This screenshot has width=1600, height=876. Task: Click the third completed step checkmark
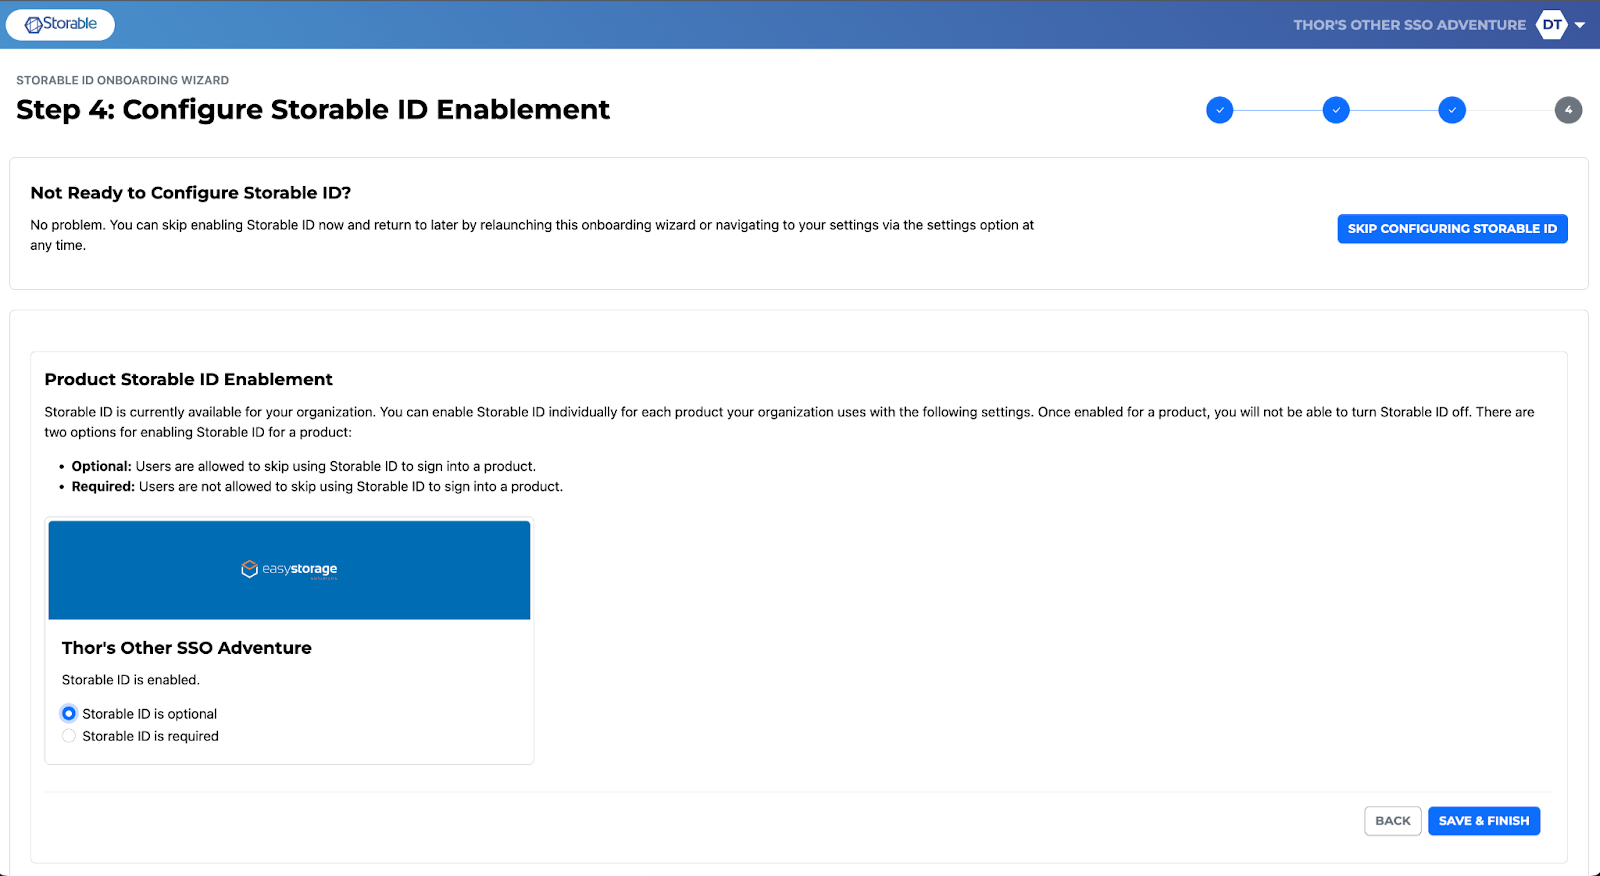click(x=1452, y=110)
